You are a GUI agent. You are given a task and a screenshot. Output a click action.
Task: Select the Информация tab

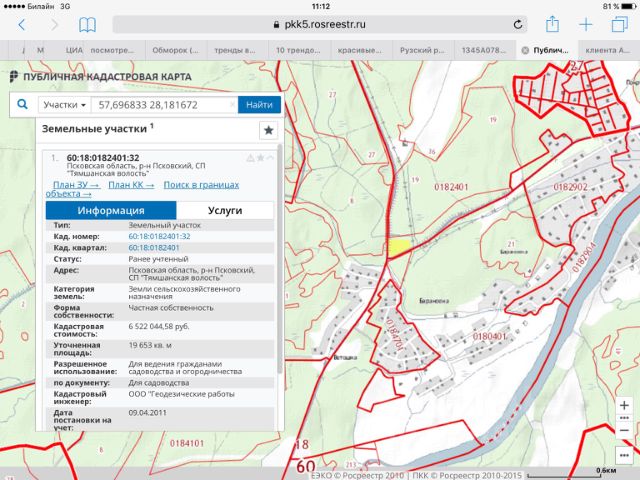(111, 210)
